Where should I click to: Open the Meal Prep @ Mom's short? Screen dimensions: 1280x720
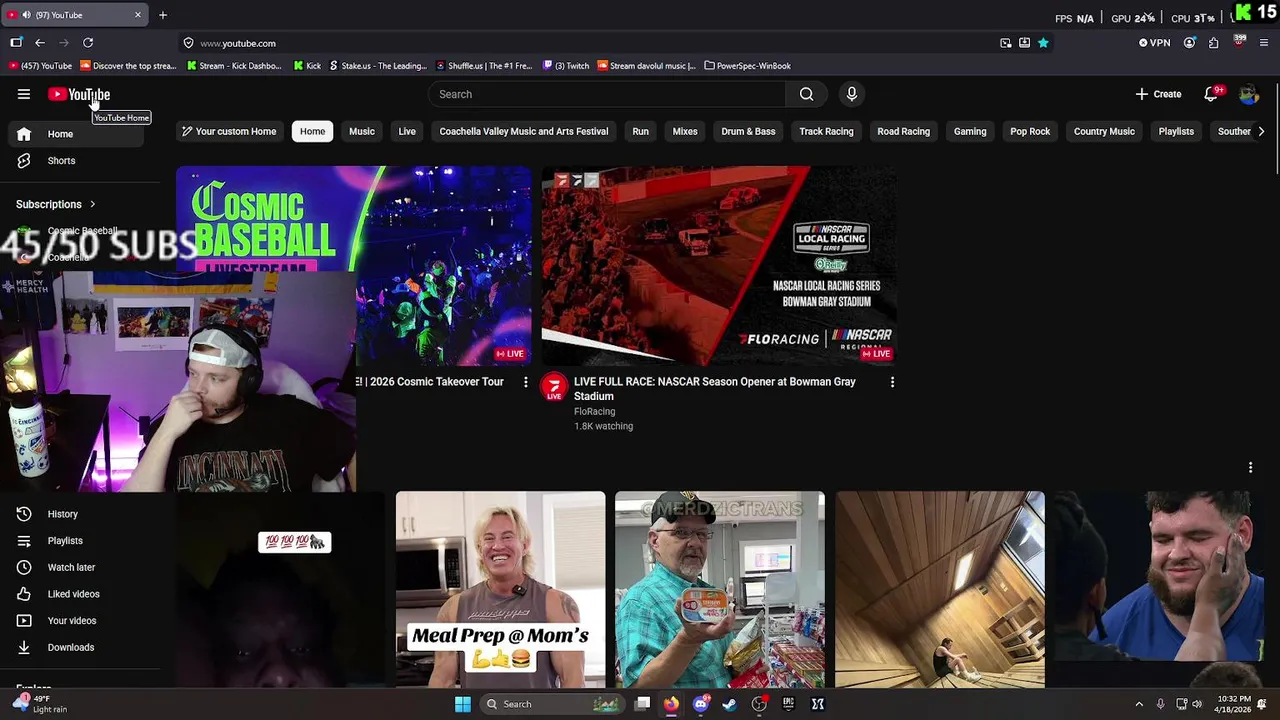click(x=500, y=589)
